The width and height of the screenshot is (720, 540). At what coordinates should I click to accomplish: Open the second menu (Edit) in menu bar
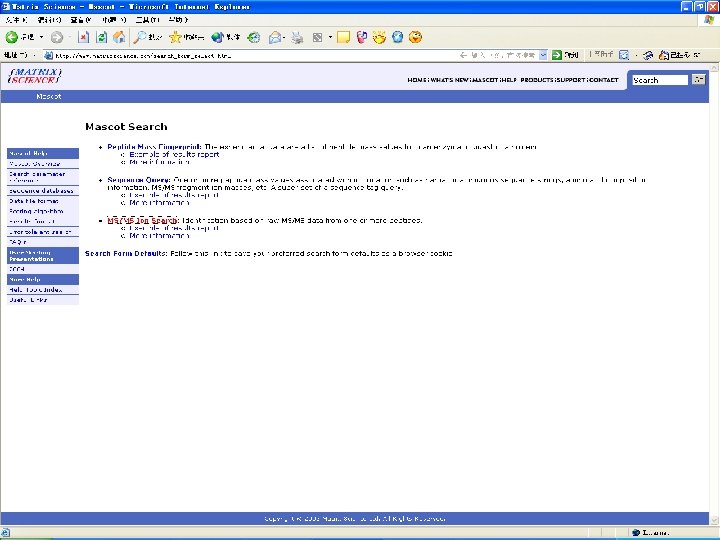coord(49,20)
